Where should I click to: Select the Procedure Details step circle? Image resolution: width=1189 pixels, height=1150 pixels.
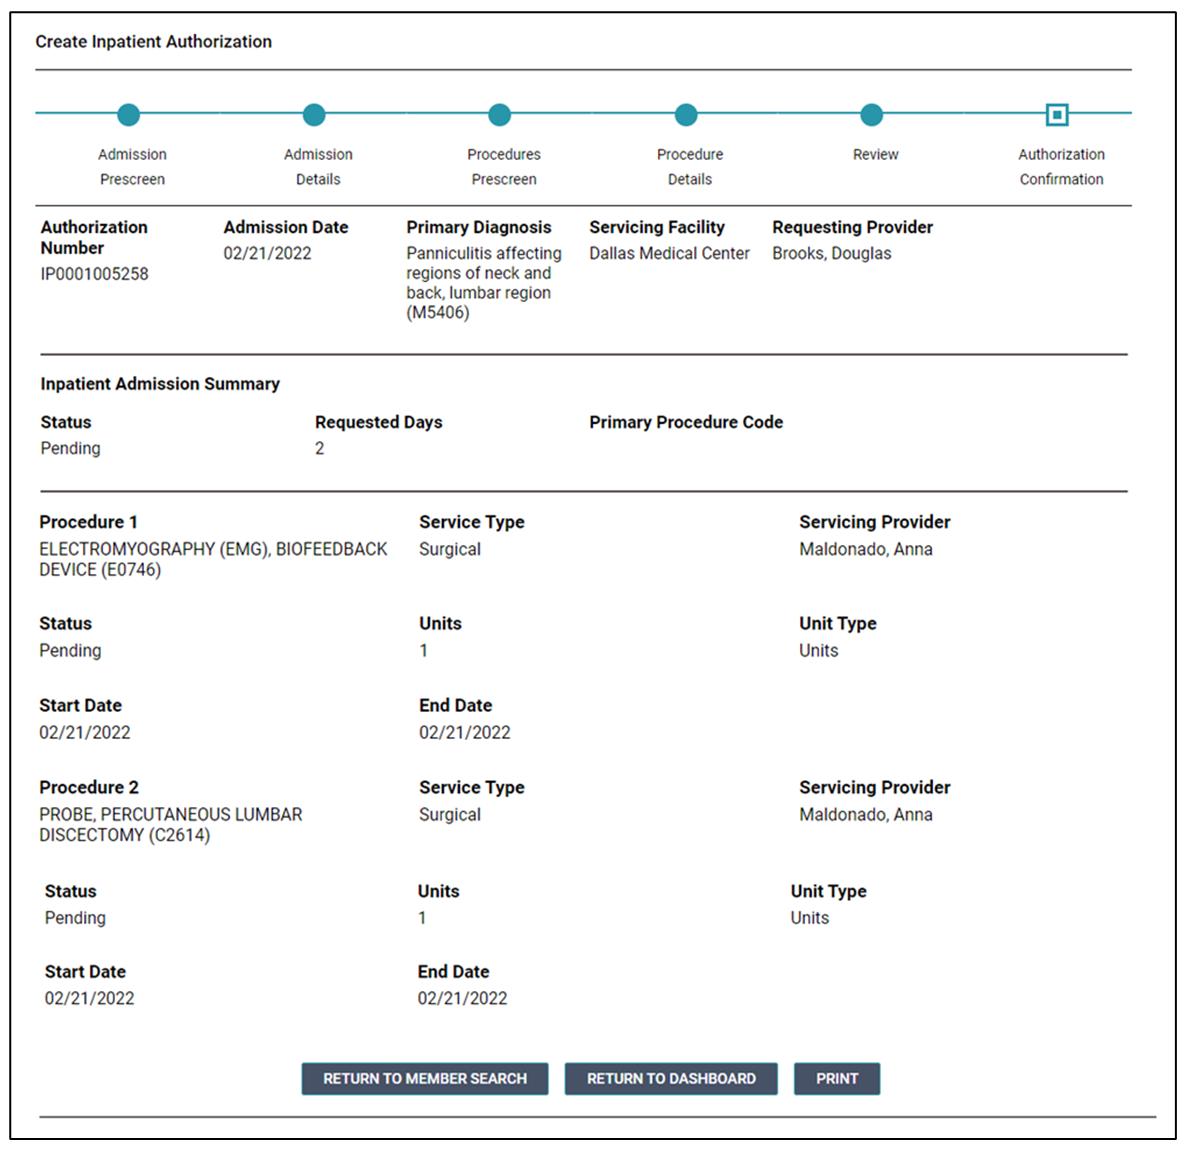(x=686, y=115)
